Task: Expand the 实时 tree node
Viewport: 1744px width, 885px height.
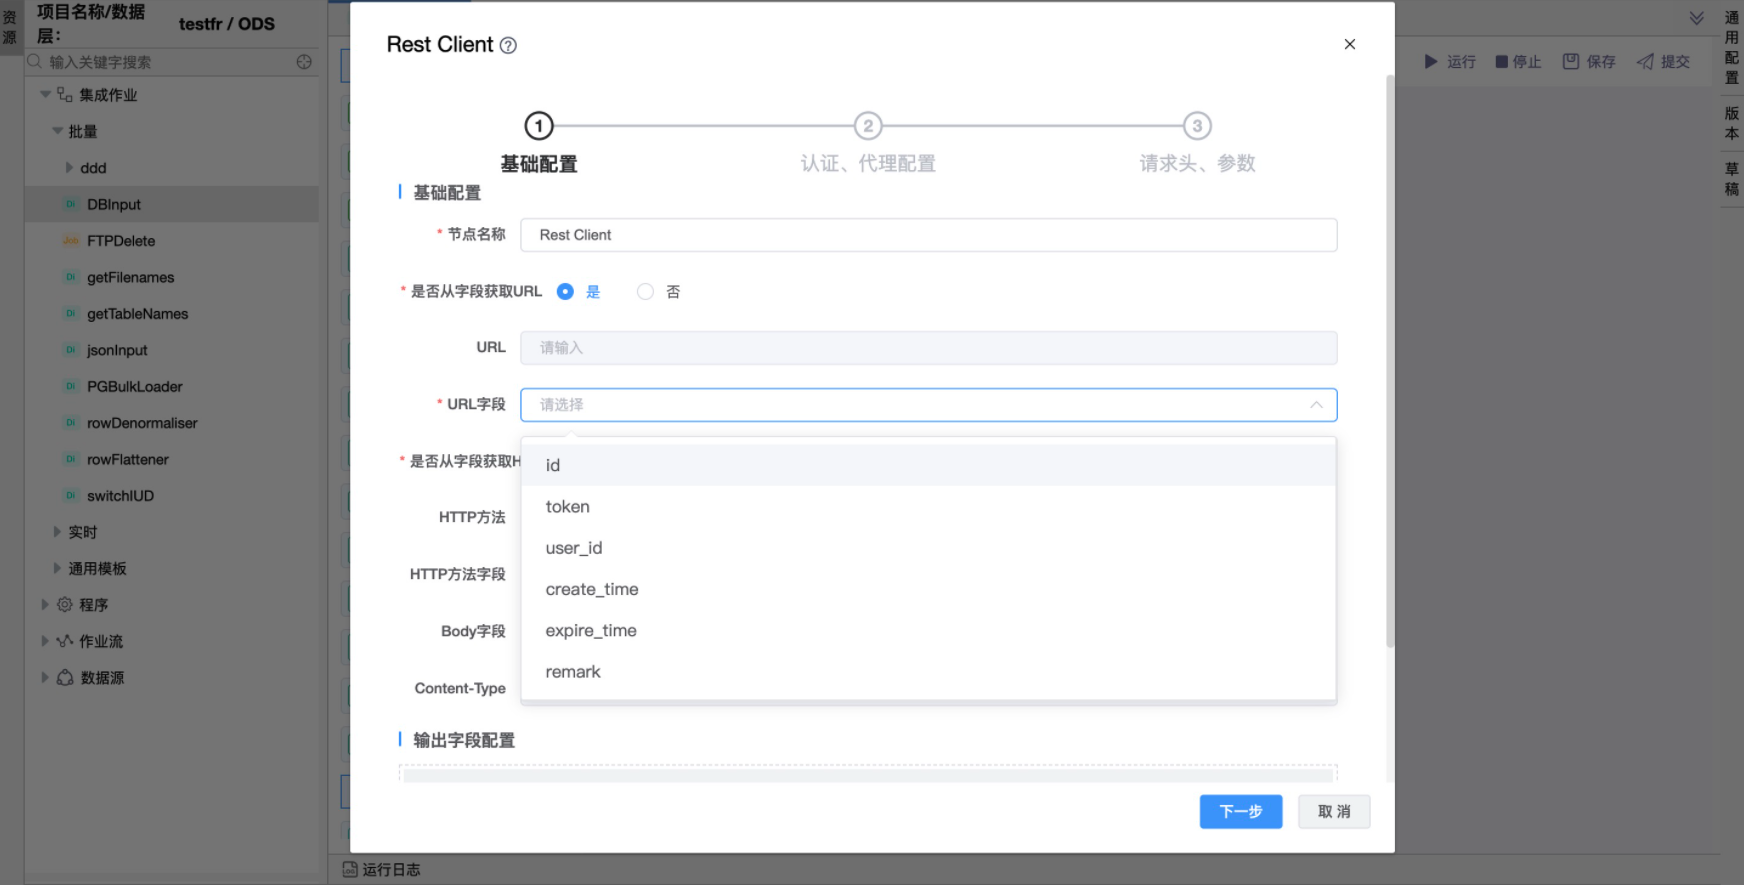Action: point(58,532)
